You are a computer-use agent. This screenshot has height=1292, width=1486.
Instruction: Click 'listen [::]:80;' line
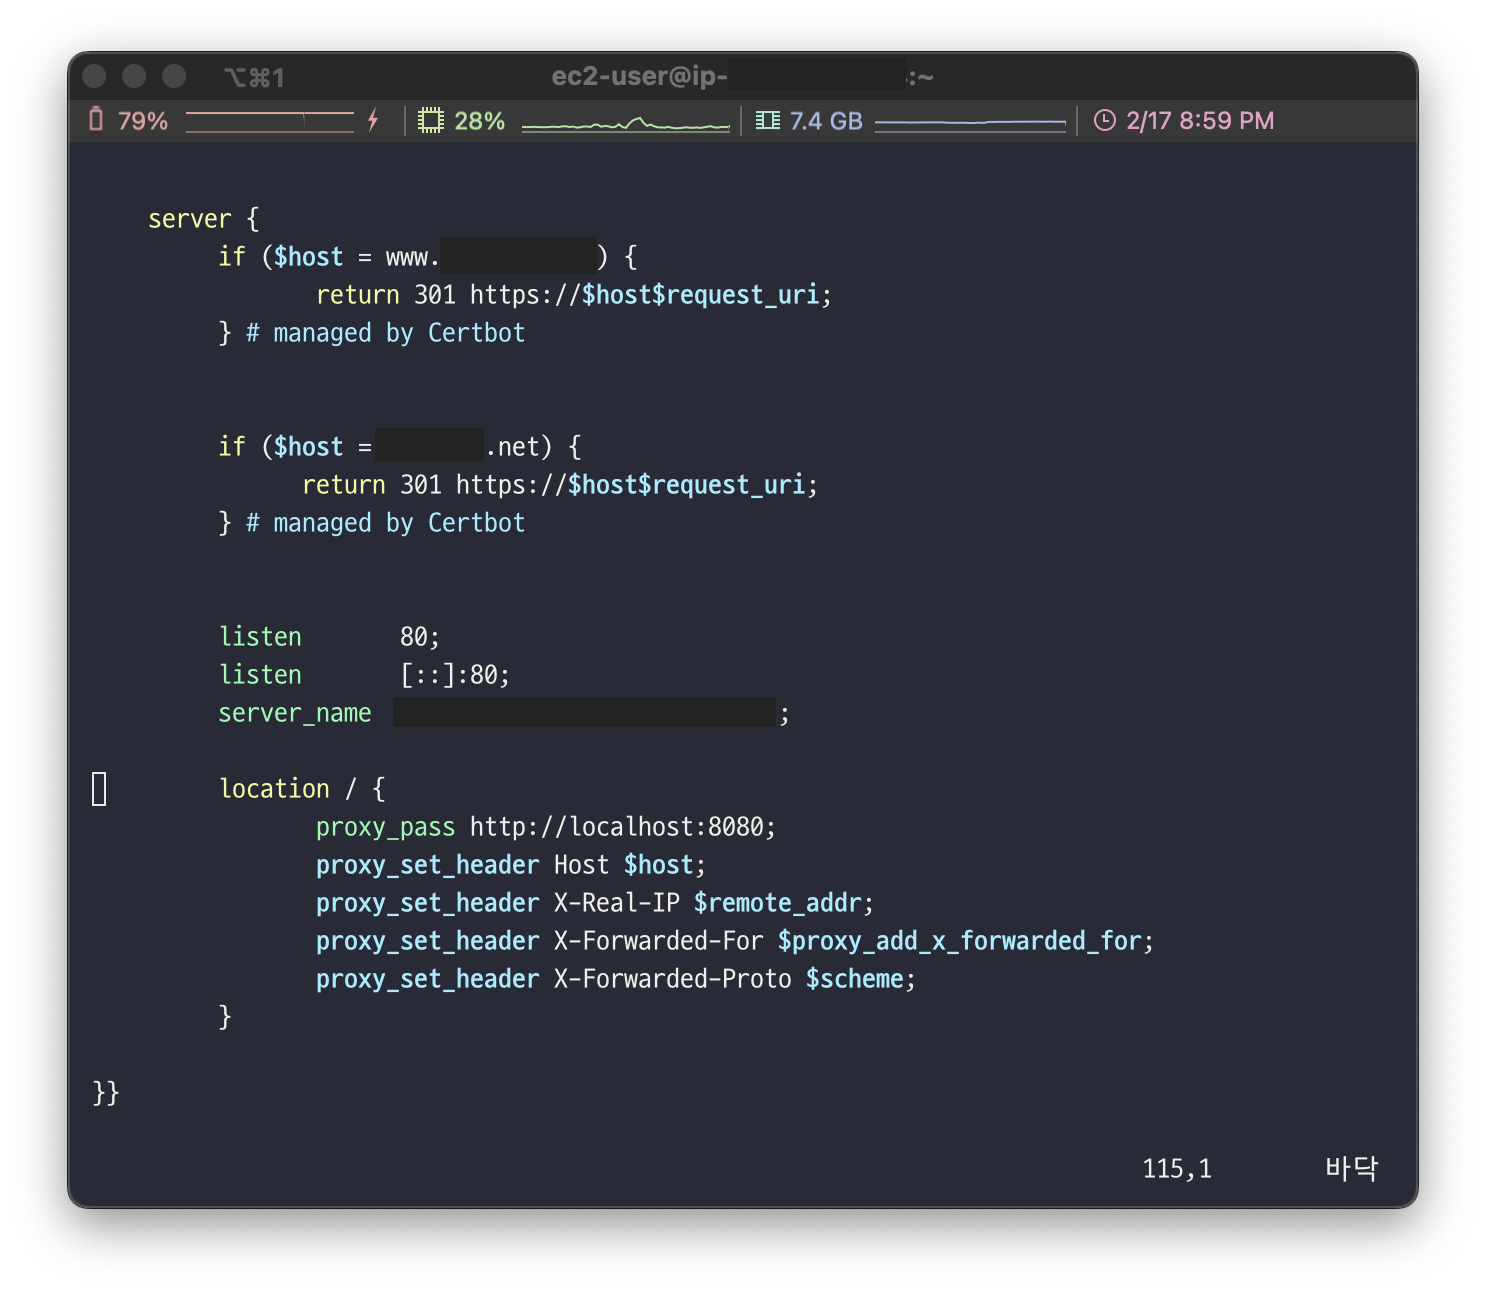point(364,675)
